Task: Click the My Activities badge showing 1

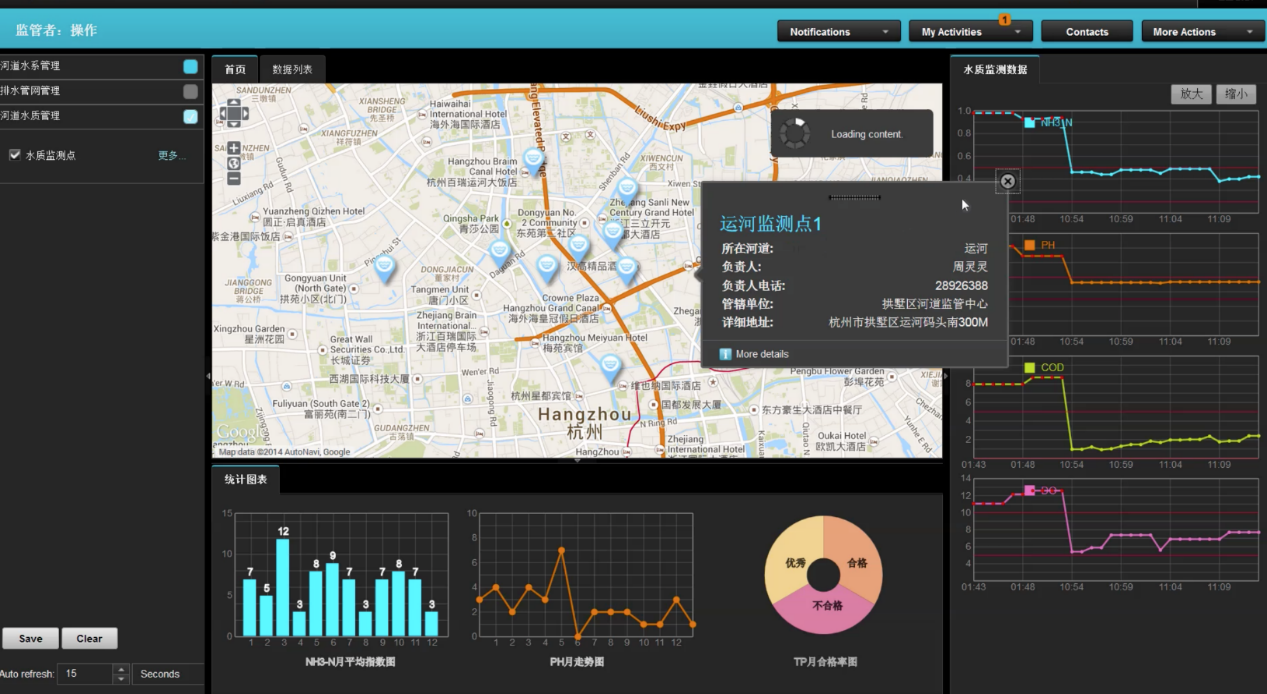Action: click(x=1004, y=19)
